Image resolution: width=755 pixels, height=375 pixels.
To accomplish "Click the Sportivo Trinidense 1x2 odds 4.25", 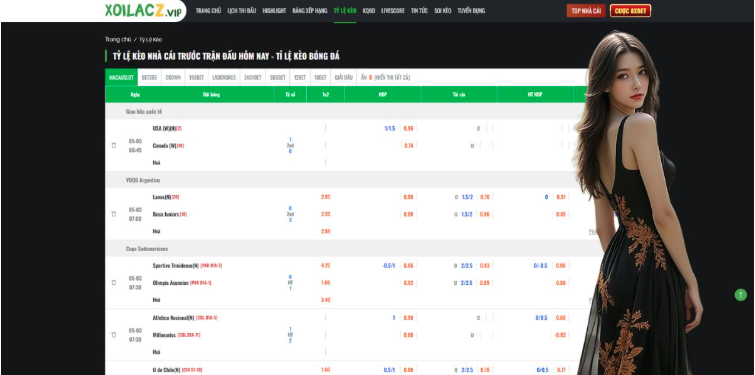I will point(325,265).
